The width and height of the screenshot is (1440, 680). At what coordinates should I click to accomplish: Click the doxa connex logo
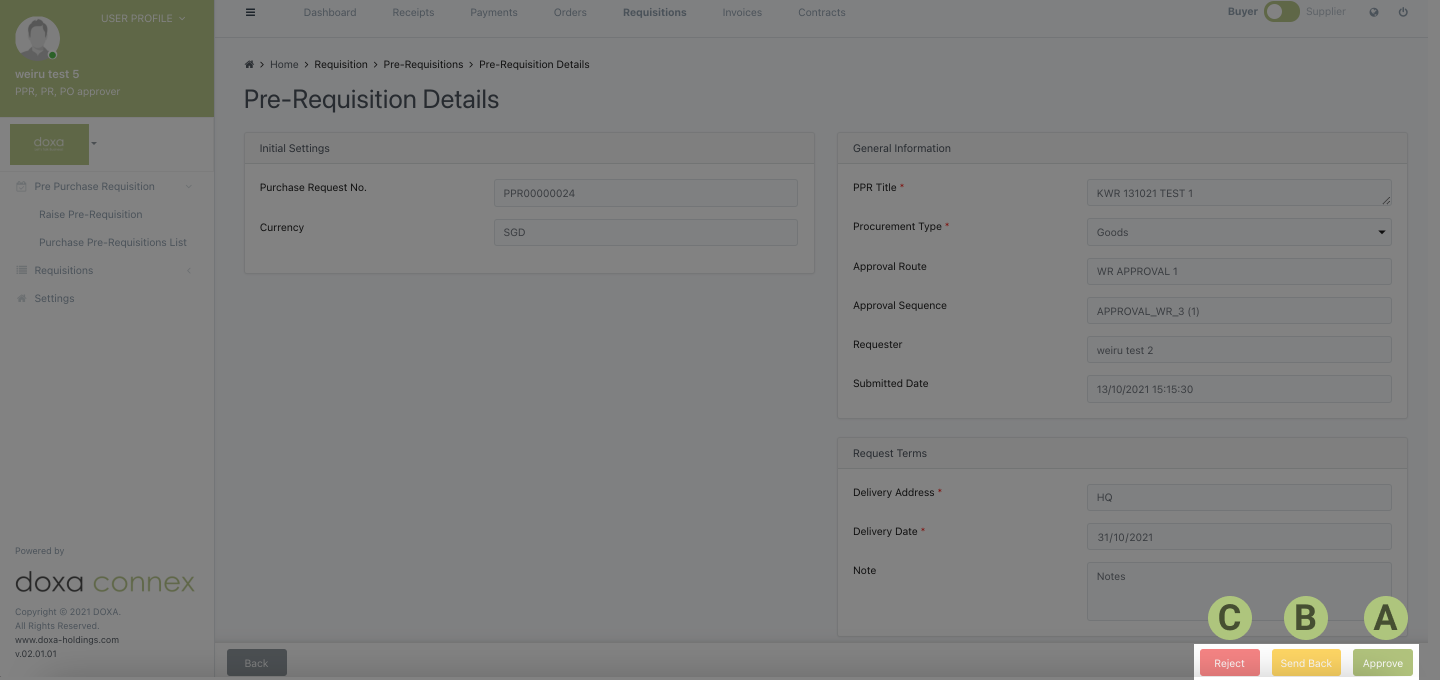[x=105, y=582]
